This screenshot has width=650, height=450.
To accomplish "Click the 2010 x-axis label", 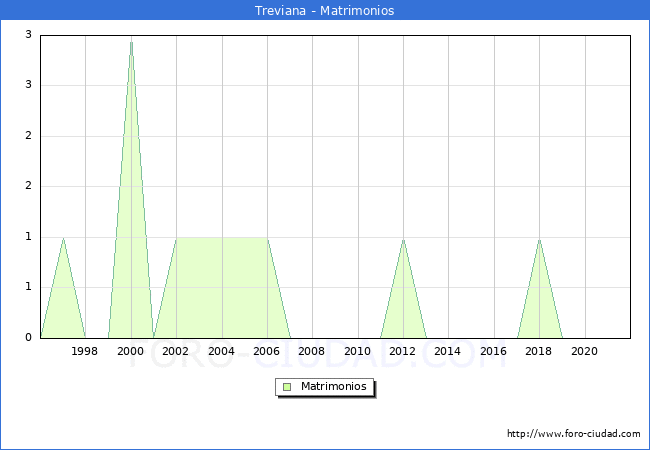I will pyautogui.click(x=358, y=351).
